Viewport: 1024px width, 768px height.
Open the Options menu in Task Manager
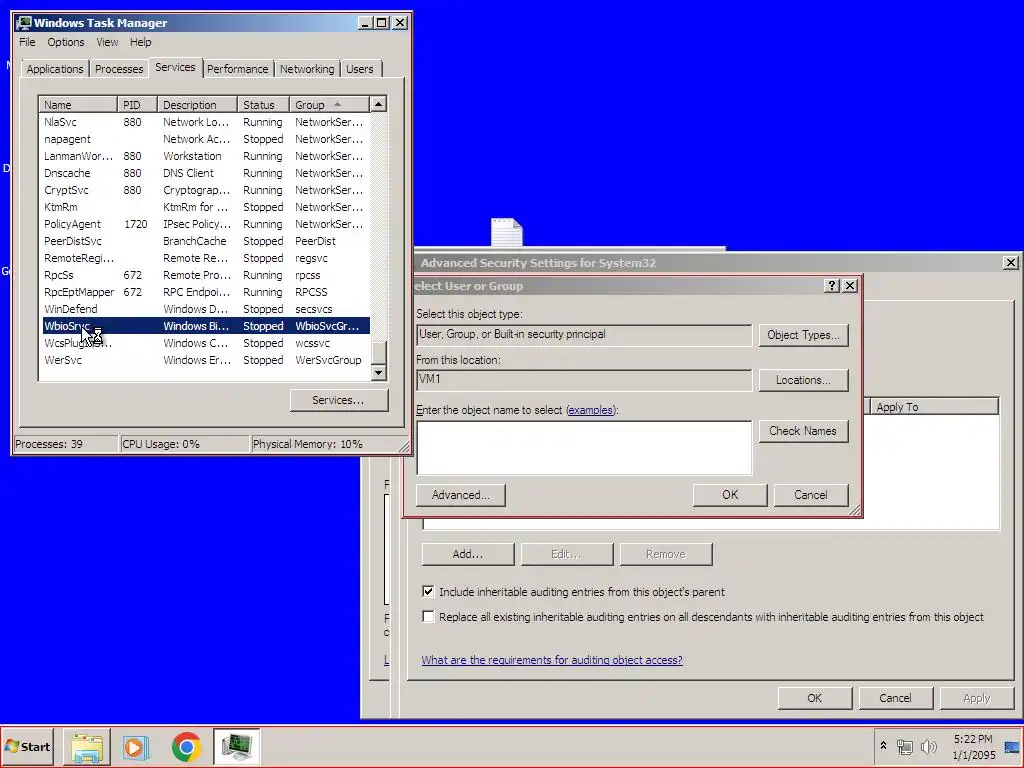click(66, 42)
